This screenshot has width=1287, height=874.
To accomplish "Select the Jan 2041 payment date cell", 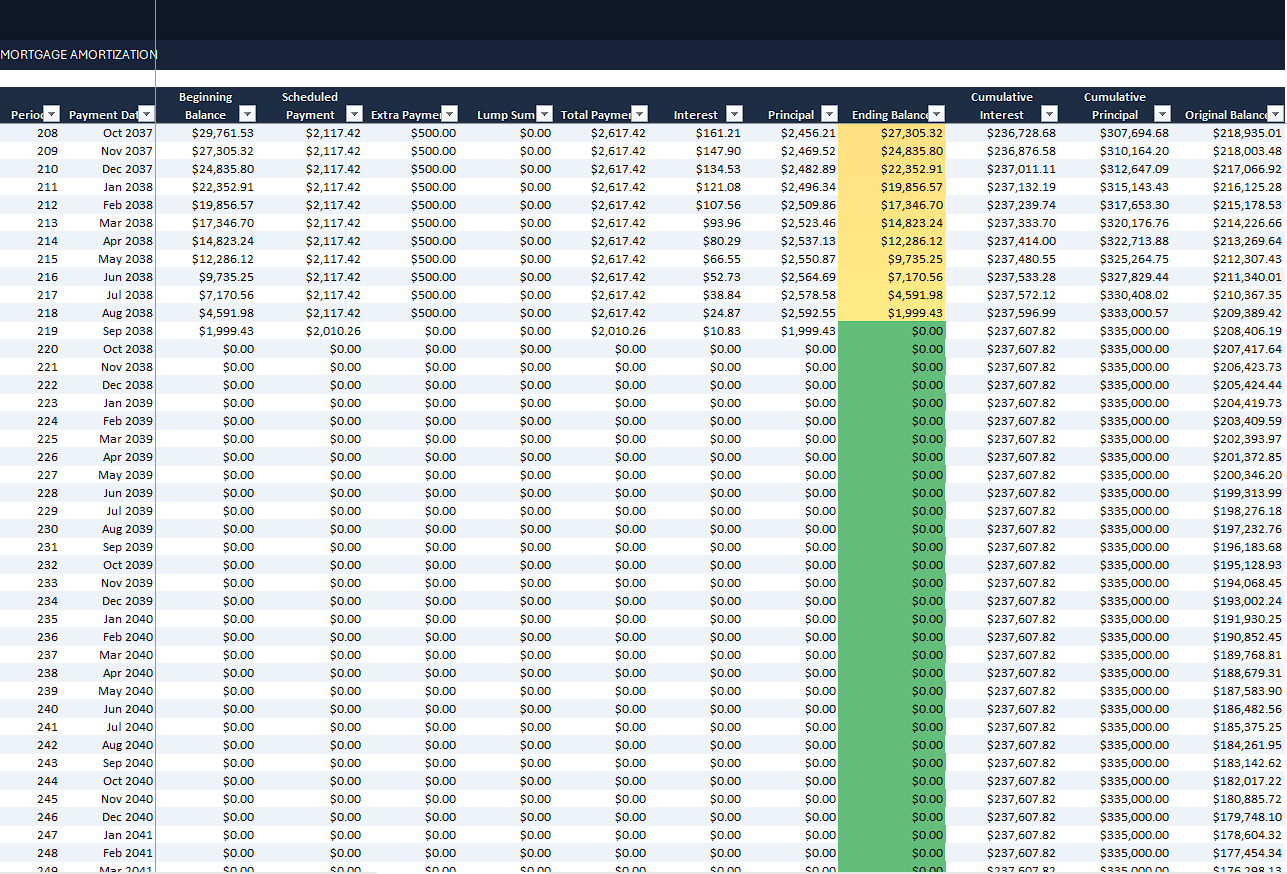I will pos(128,835).
